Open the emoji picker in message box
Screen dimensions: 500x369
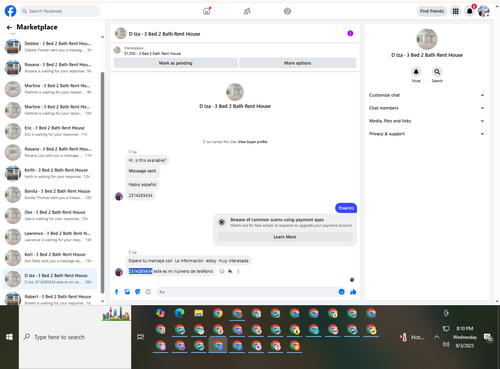pos(341,292)
